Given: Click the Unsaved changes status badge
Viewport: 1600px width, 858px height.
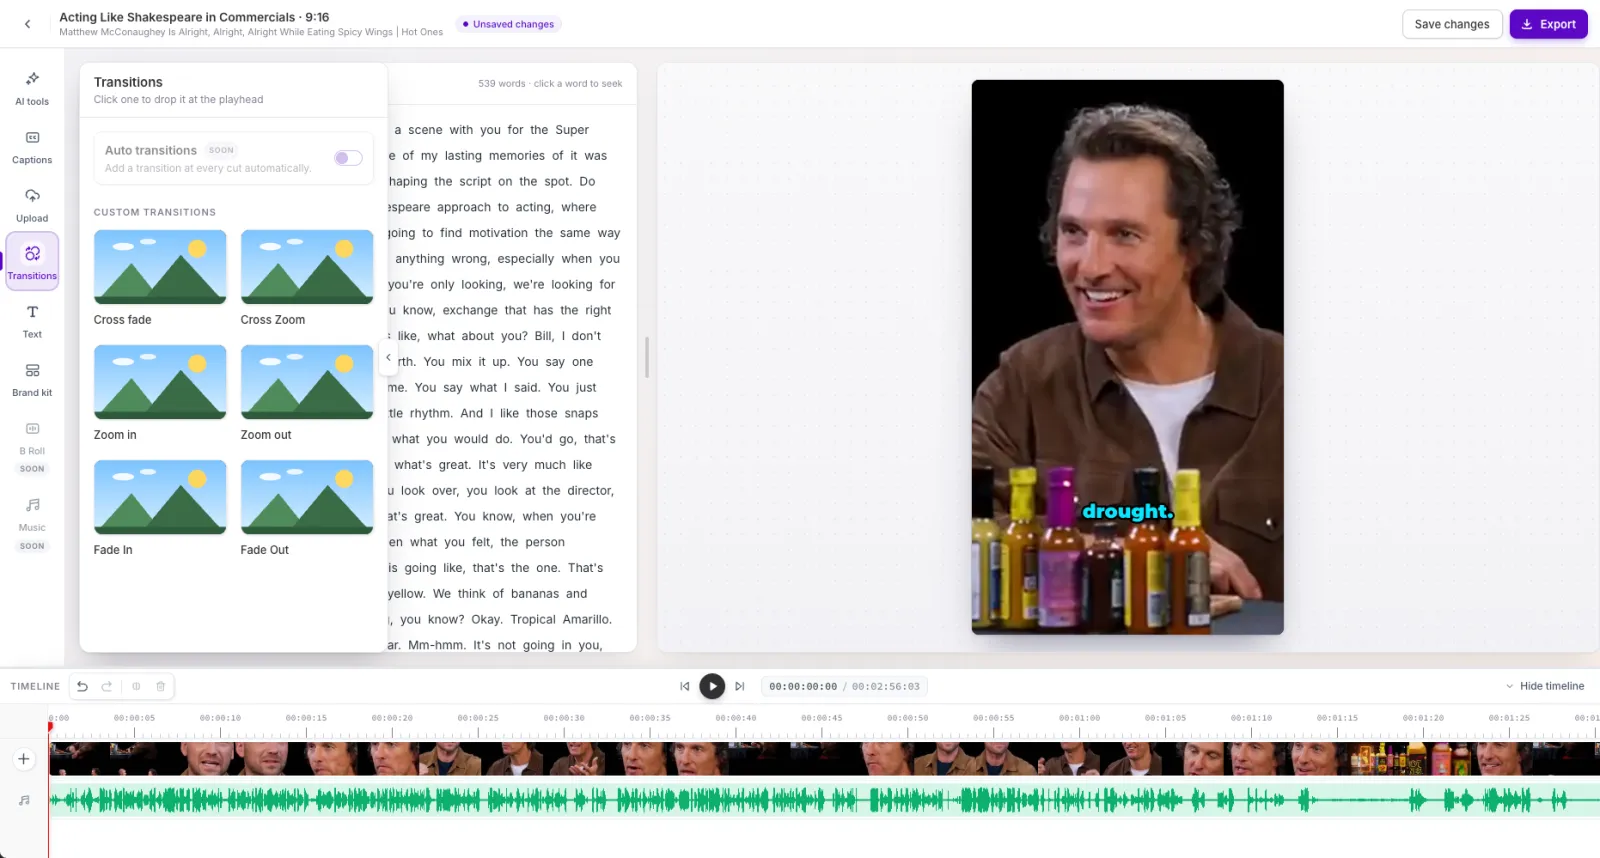Looking at the screenshot, I should [508, 24].
